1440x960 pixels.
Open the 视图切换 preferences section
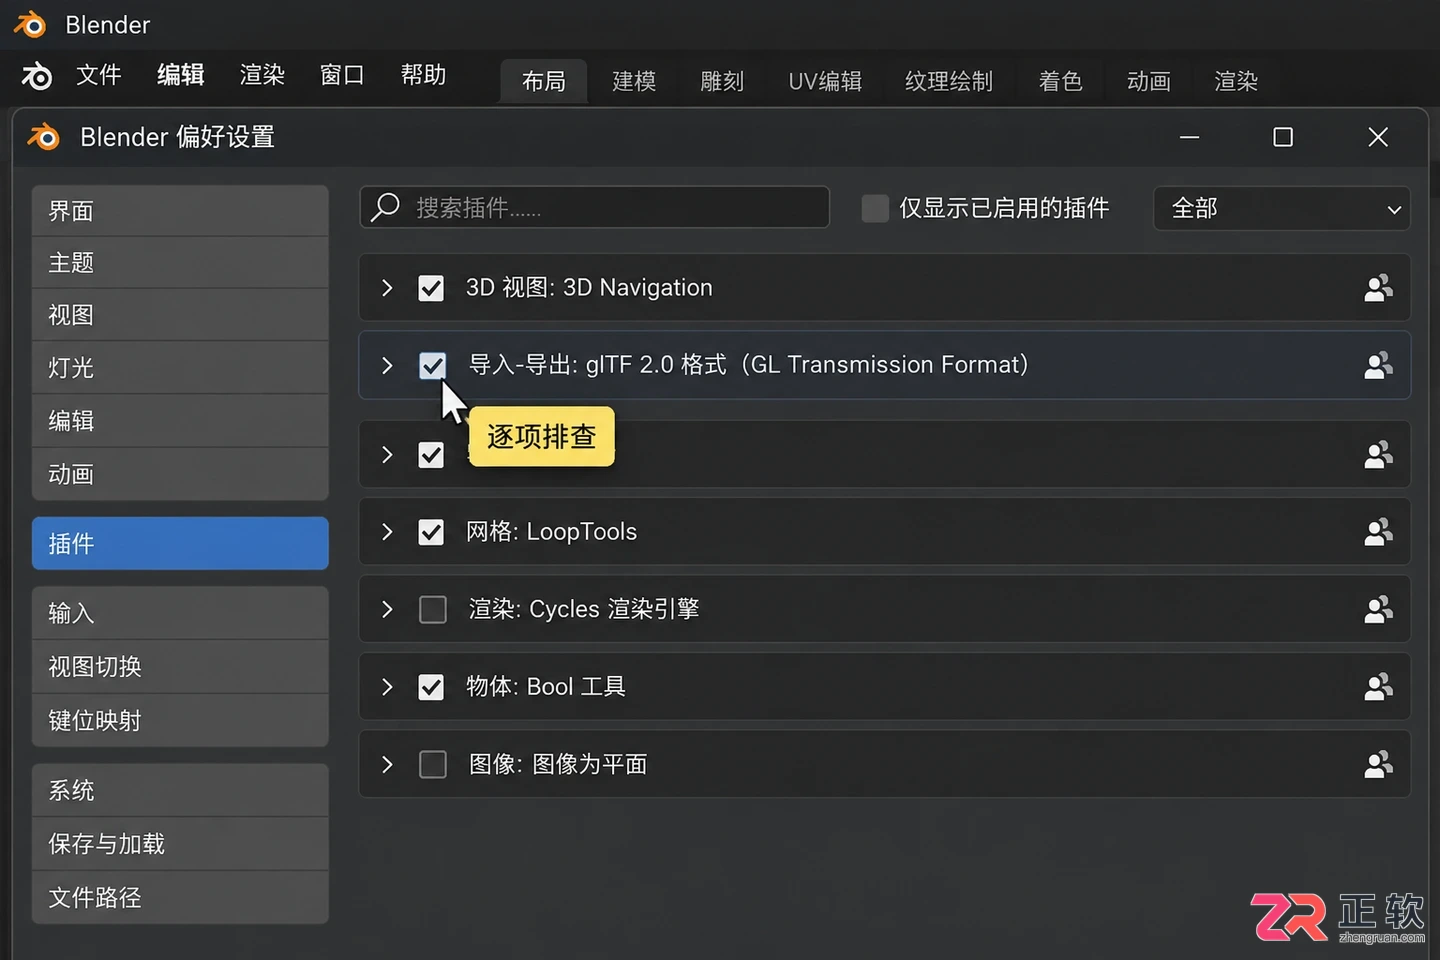coord(180,667)
